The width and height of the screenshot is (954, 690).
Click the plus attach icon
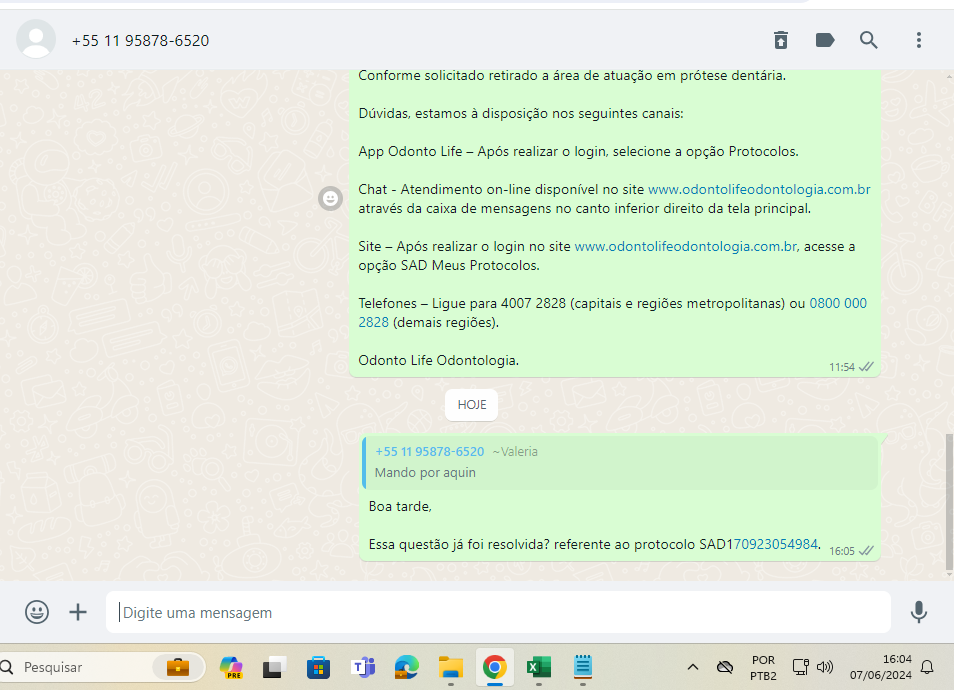(78, 612)
